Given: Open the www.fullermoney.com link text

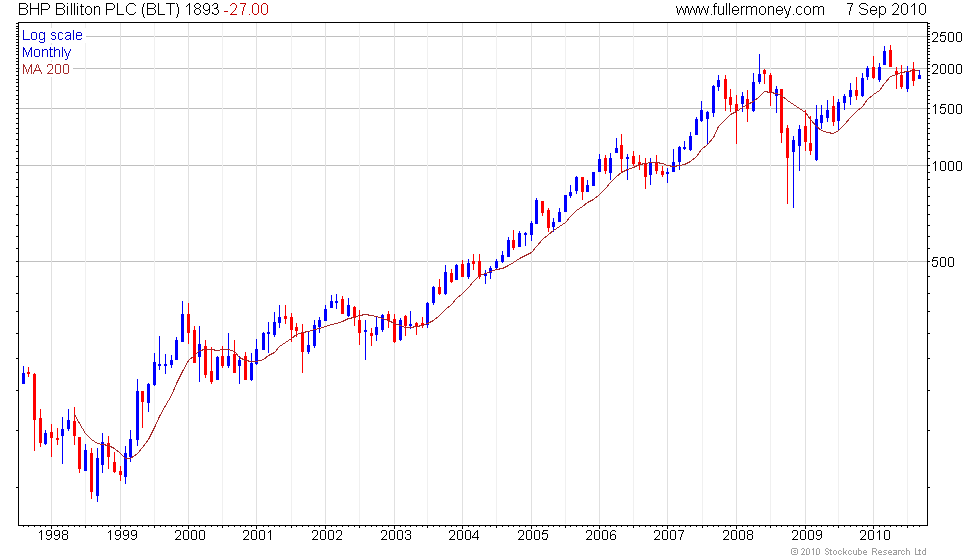Looking at the screenshot, I should pos(750,9).
